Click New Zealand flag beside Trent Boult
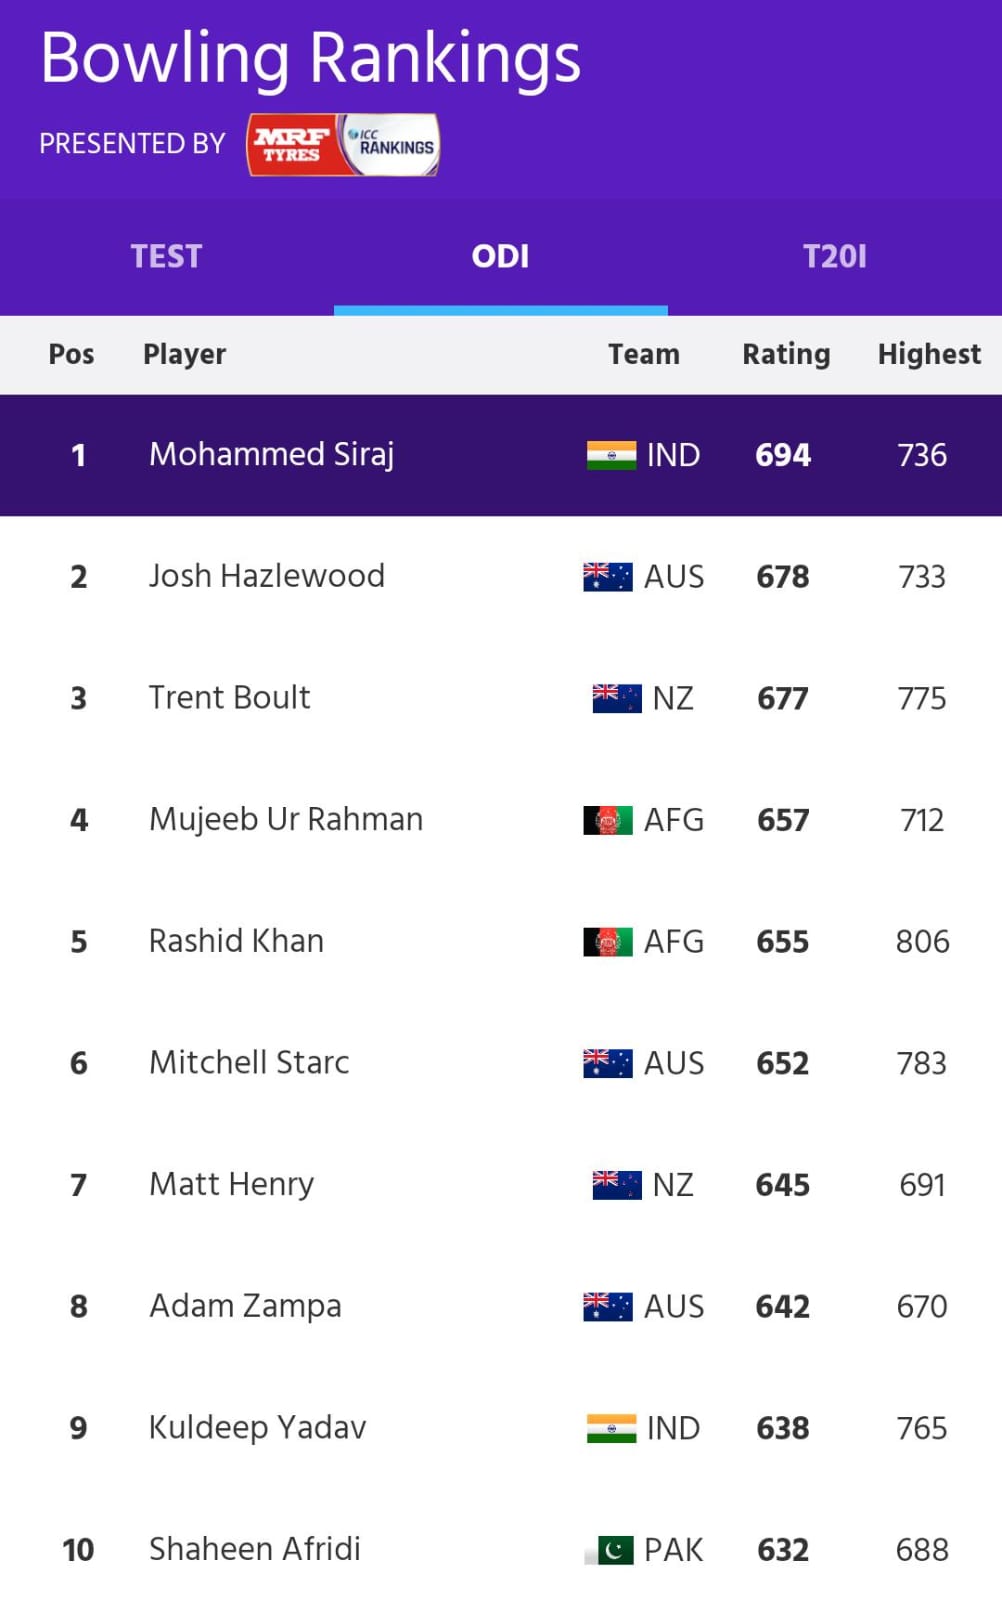Screen dimensions: 1002x1600 click(616, 698)
